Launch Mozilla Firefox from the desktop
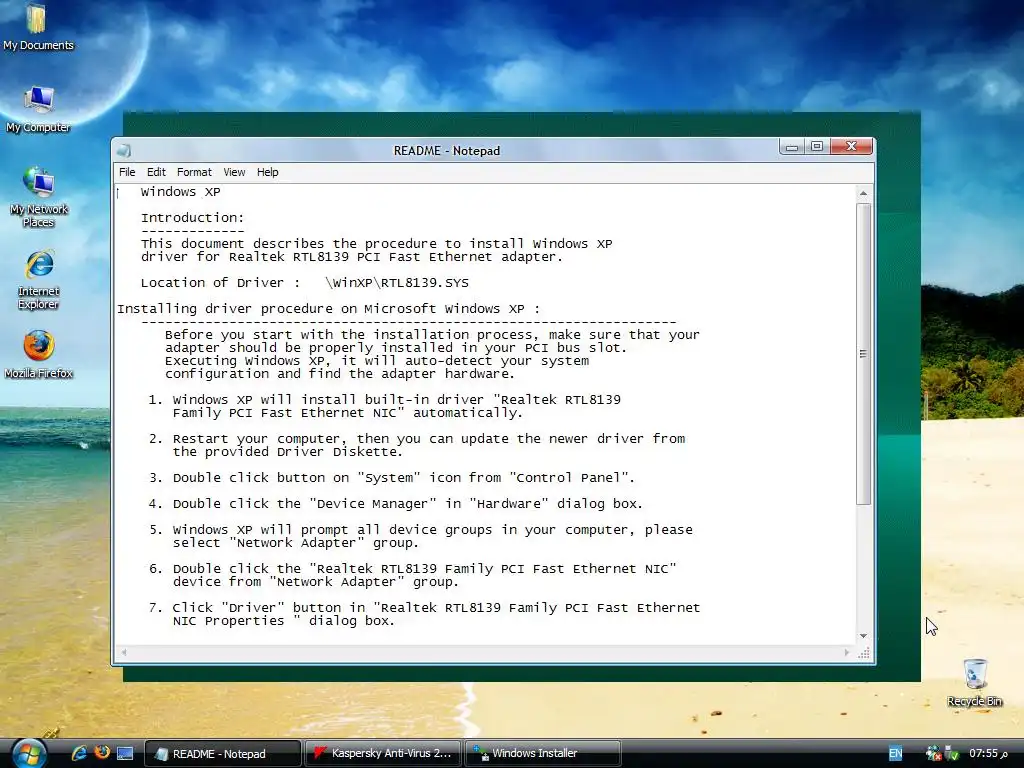The width and height of the screenshot is (1024, 768). [39, 355]
